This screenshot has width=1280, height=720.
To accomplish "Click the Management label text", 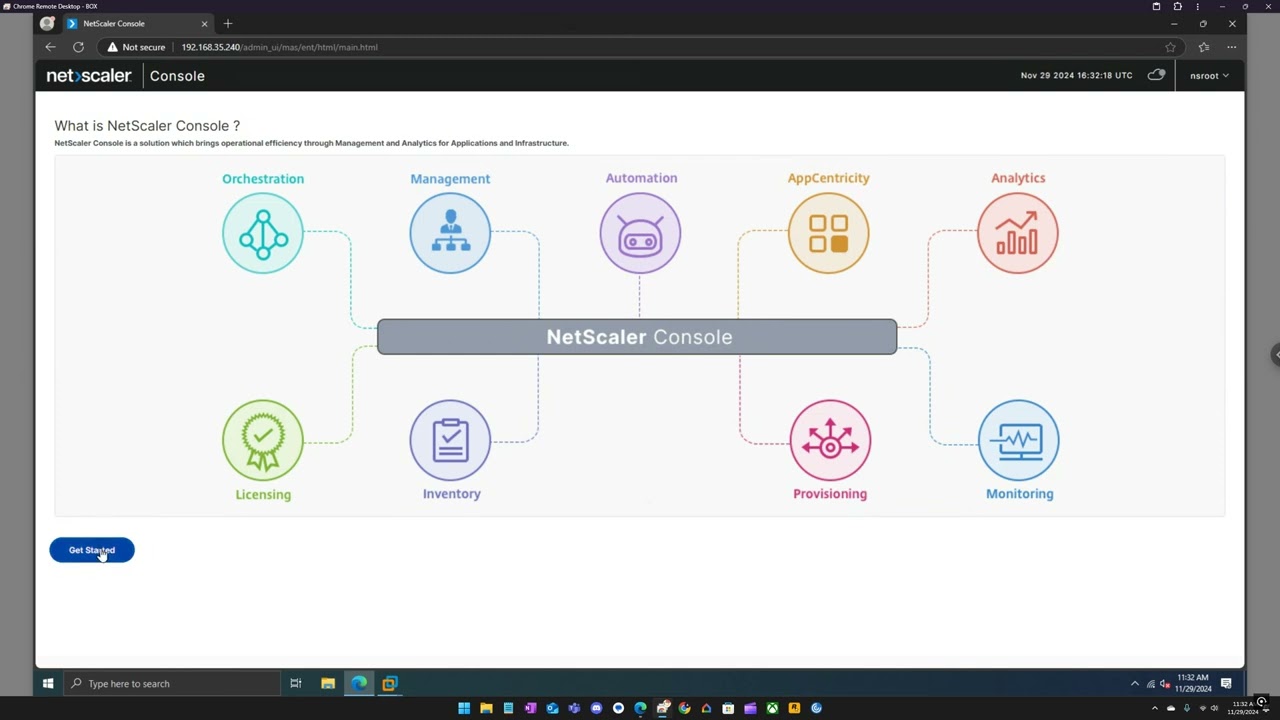I will pyautogui.click(x=450, y=179).
